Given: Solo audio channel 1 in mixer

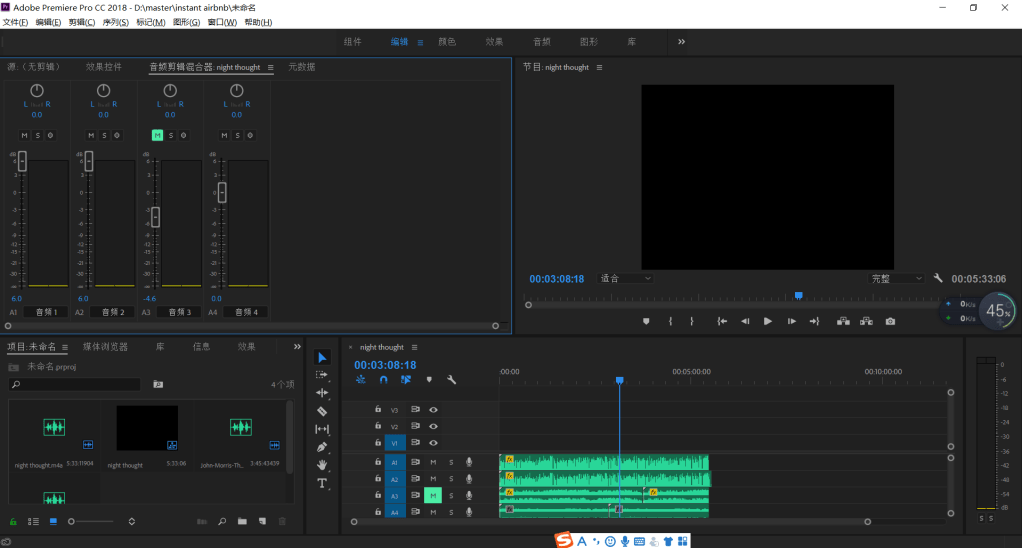Looking at the screenshot, I should 38,135.
